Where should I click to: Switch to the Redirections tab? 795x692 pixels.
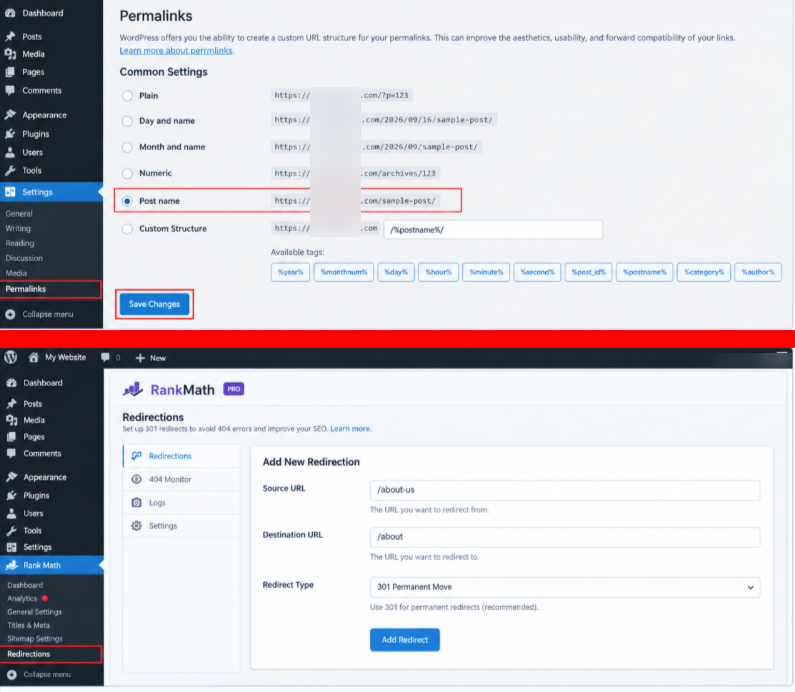182,456
